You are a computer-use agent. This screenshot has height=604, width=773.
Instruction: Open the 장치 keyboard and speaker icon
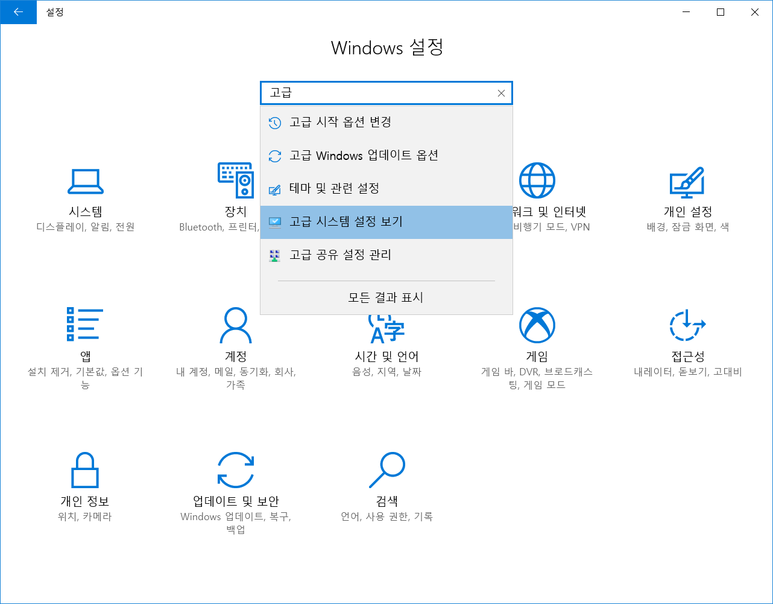tap(236, 180)
